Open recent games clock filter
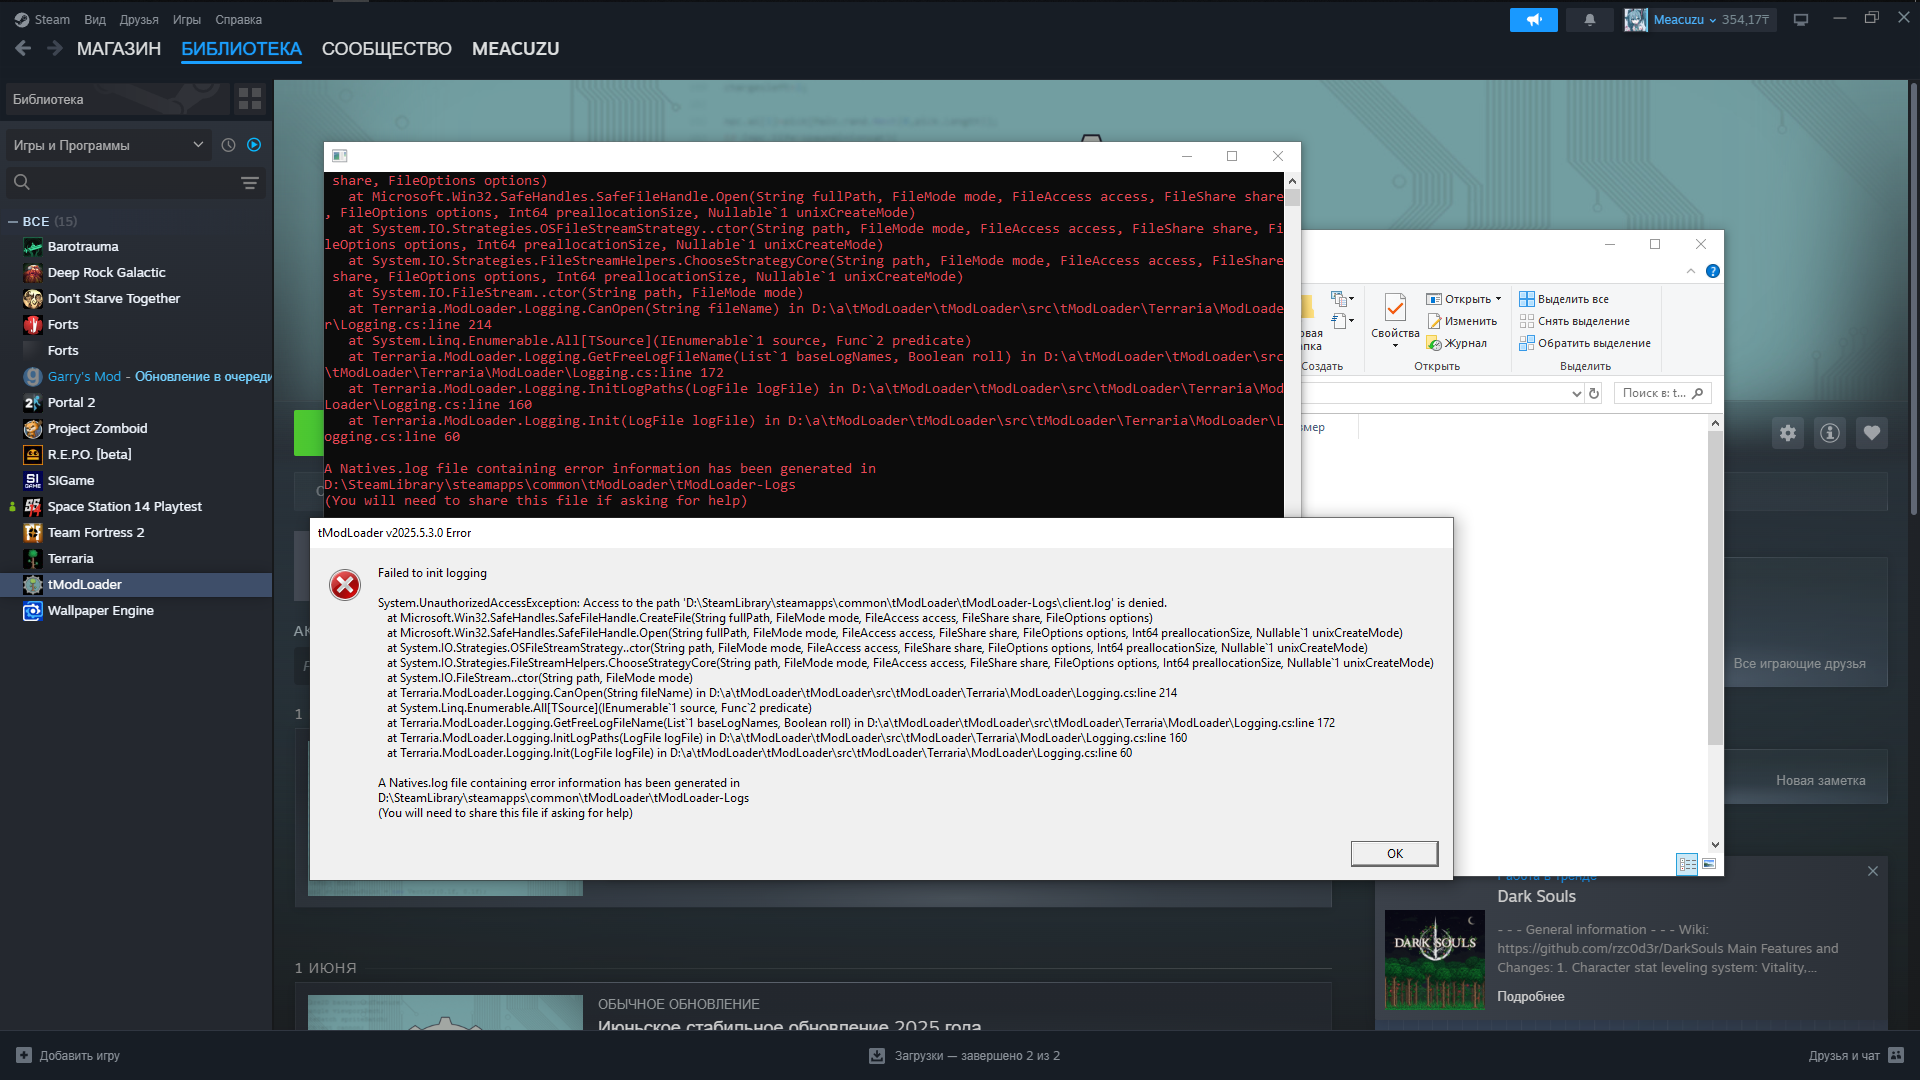The height and width of the screenshot is (1080, 1920). pos(228,145)
